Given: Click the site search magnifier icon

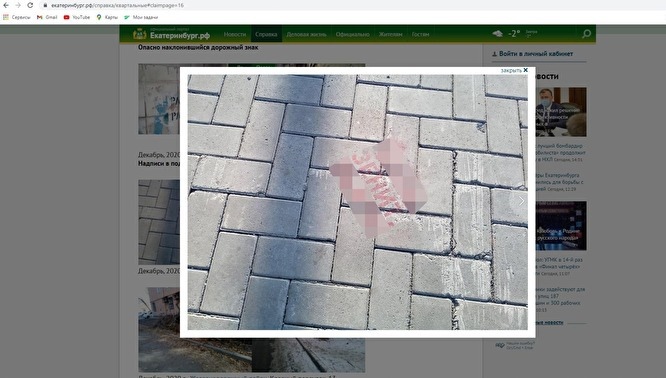Looking at the screenshot, I should (586, 34).
